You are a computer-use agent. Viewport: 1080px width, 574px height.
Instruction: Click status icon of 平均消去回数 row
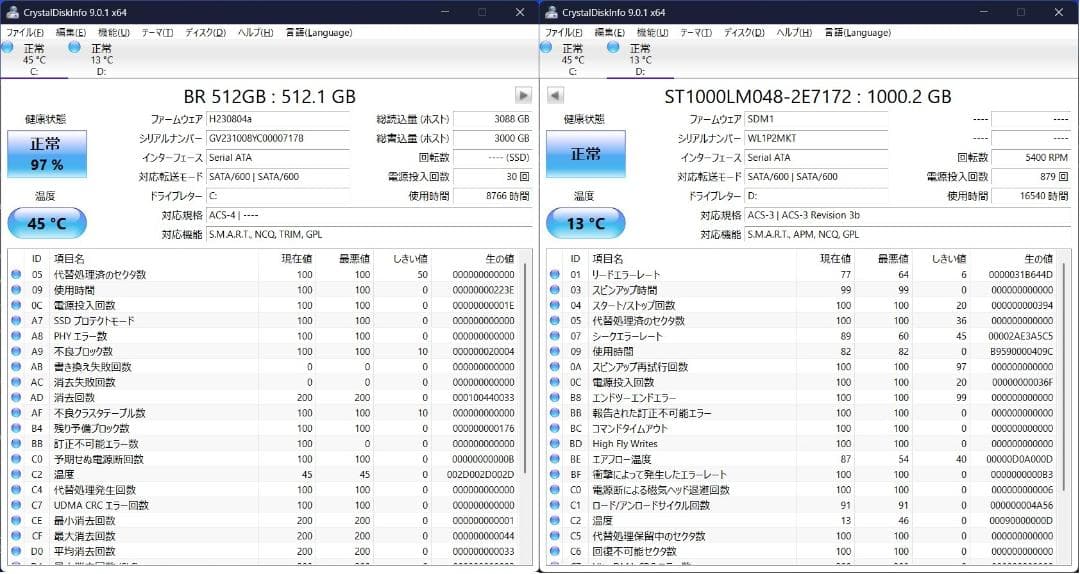16,551
